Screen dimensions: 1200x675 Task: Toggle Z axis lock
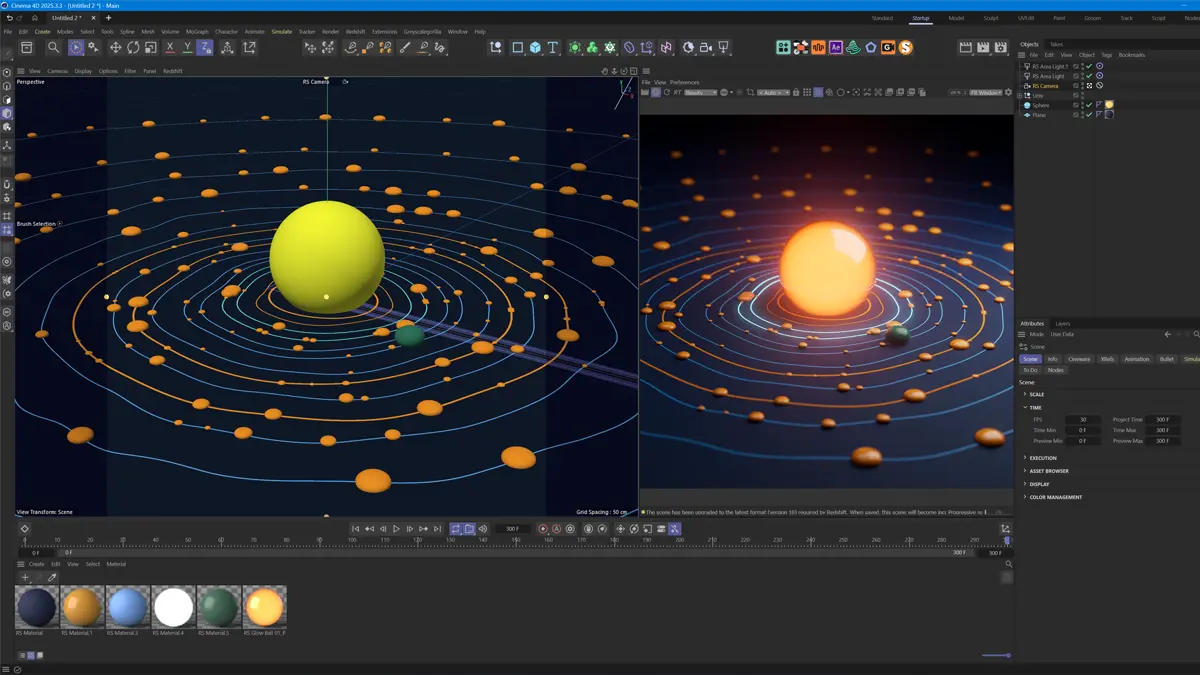pos(204,47)
